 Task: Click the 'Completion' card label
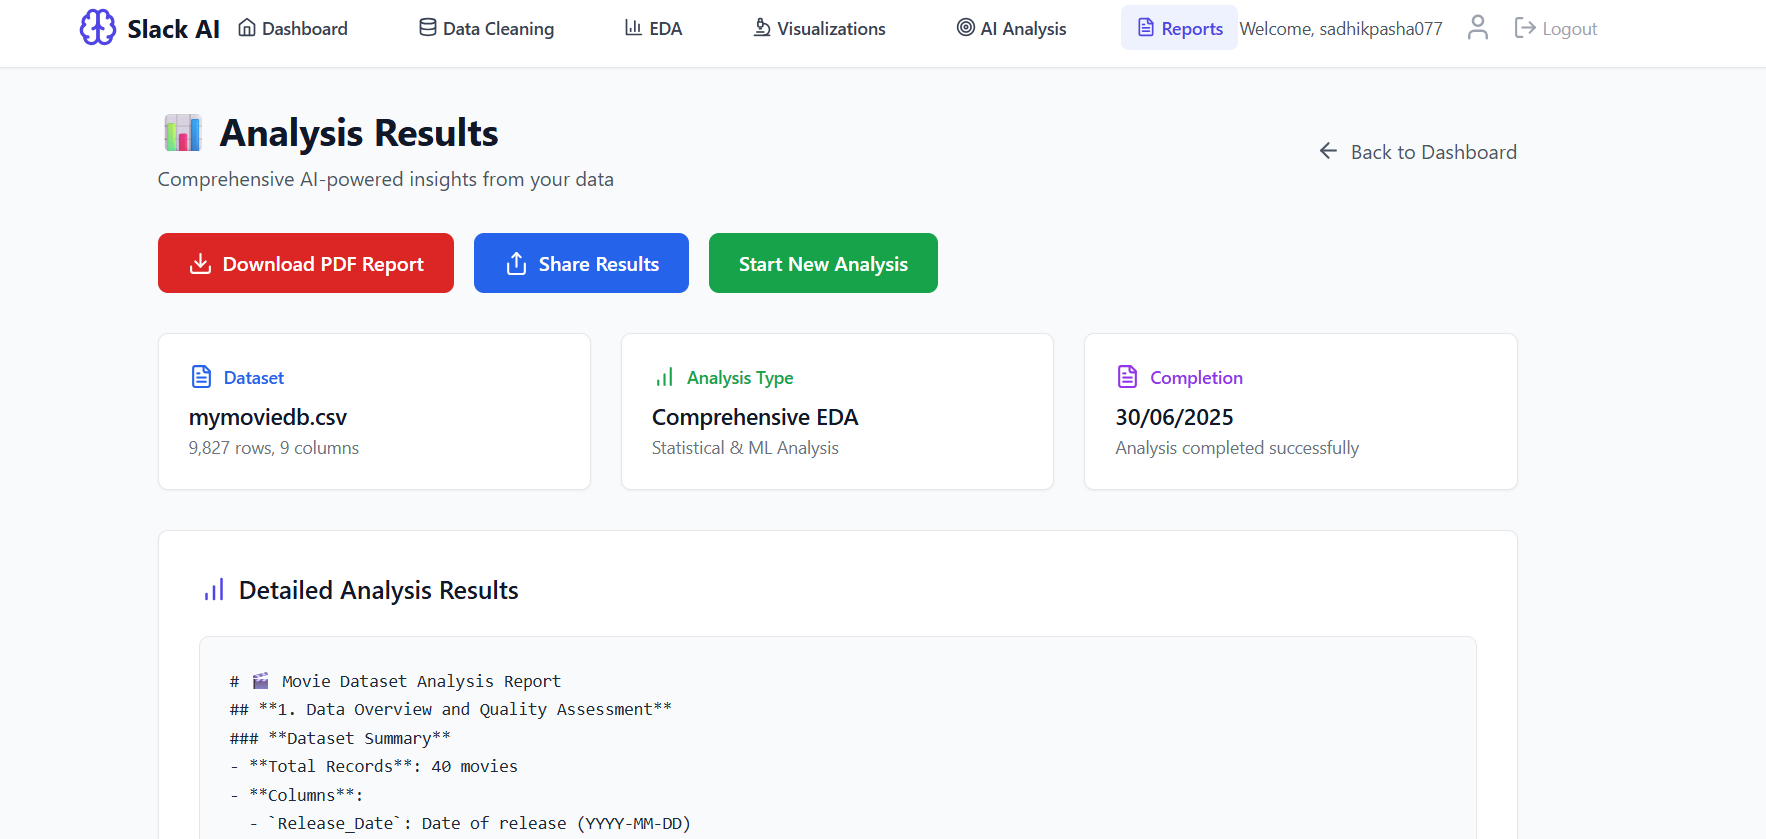tap(1196, 378)
